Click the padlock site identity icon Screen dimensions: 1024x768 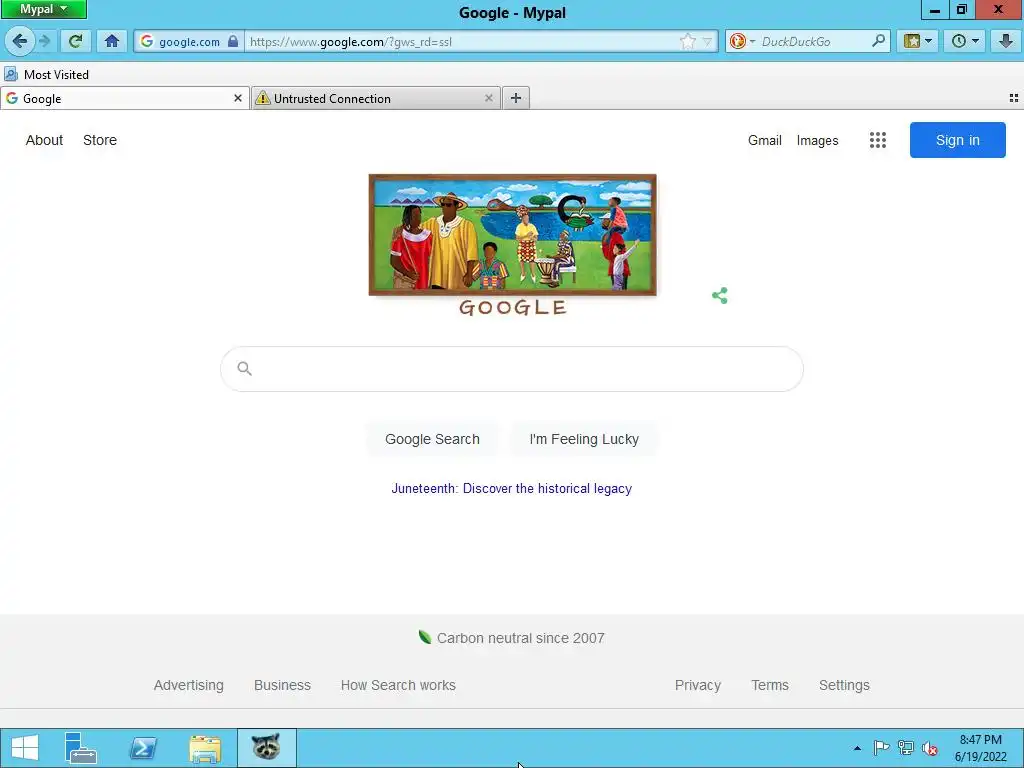click(x=233, y=41)
